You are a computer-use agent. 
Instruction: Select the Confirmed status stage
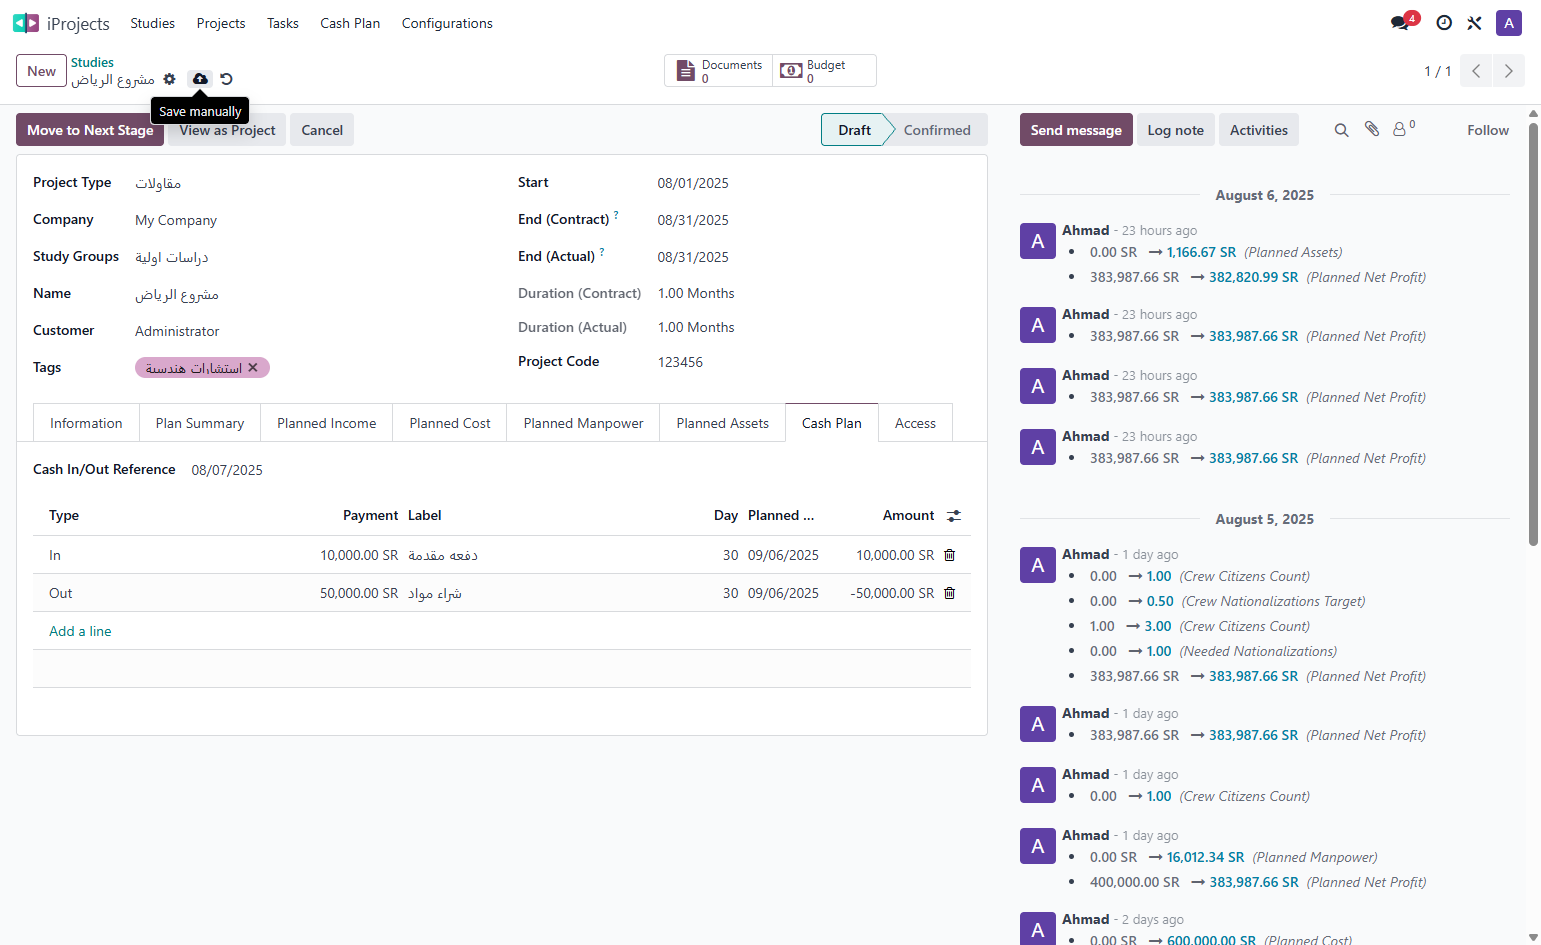[x=937, y=130]
